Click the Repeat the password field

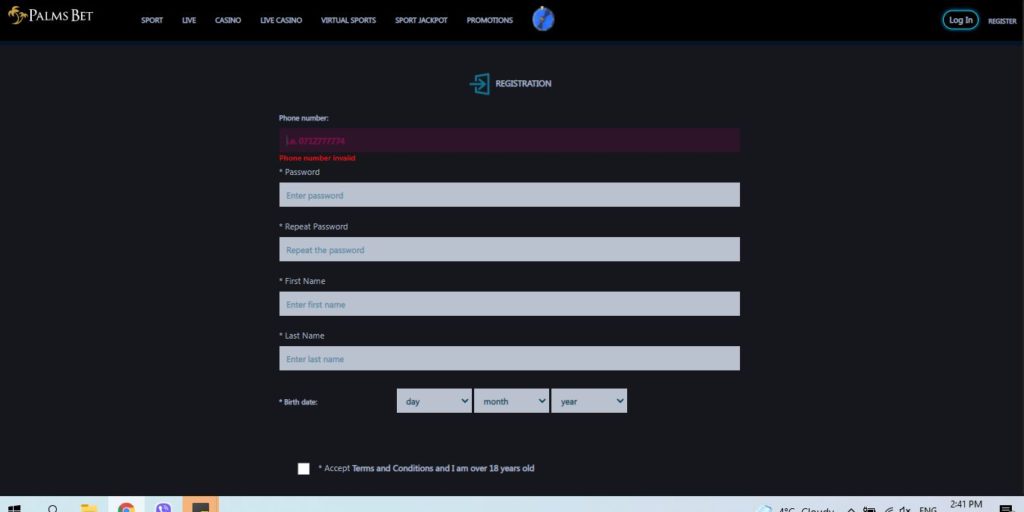pos(509,249)
